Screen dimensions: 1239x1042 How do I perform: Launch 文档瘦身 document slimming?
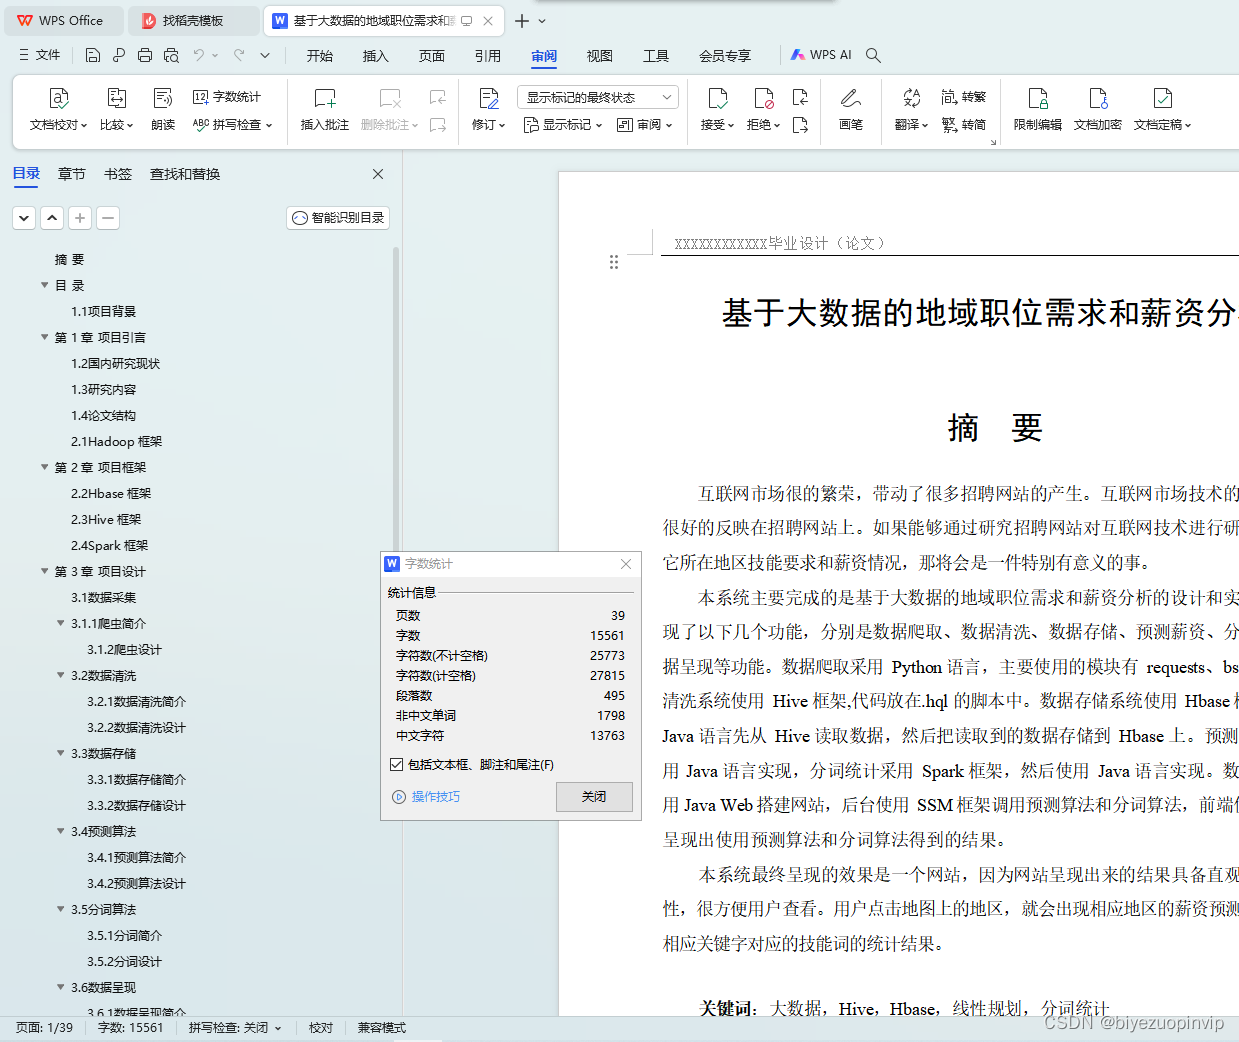click(1160, 108)
